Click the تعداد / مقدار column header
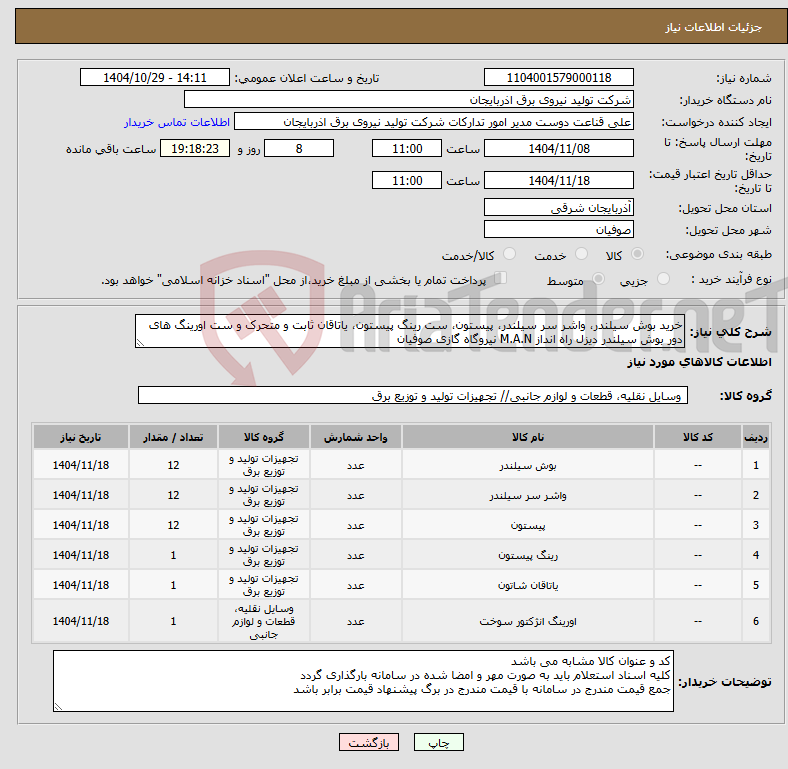788x769 pixels. (173, 437)
